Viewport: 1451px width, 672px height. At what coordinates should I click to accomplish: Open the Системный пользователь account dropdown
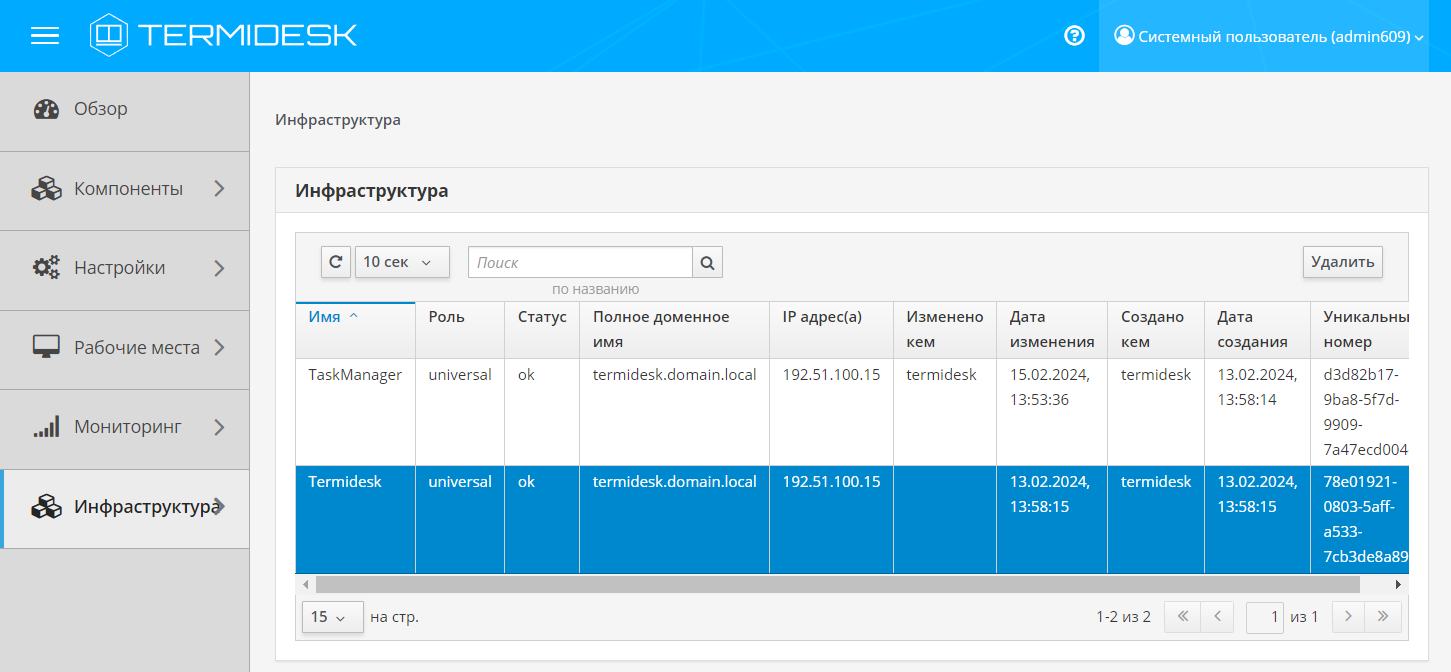1274,36
